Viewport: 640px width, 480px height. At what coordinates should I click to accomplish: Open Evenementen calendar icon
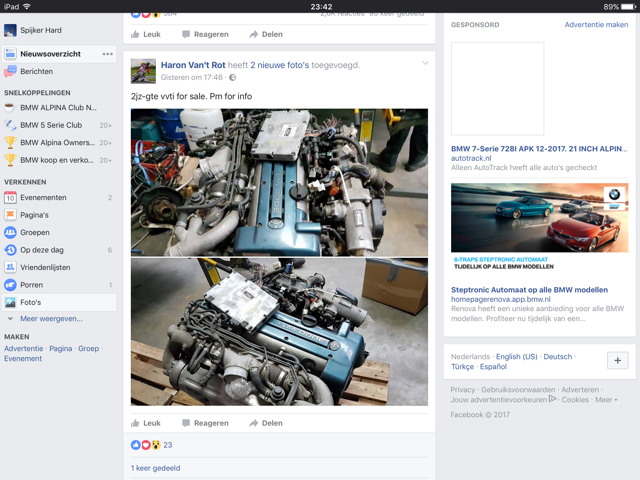click(x=10, y=198)
